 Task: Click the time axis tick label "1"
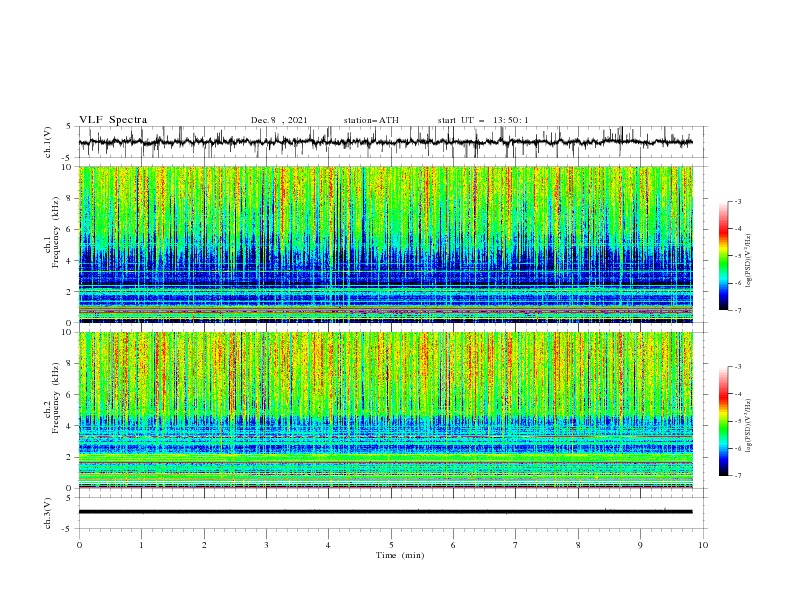[141, 545]
